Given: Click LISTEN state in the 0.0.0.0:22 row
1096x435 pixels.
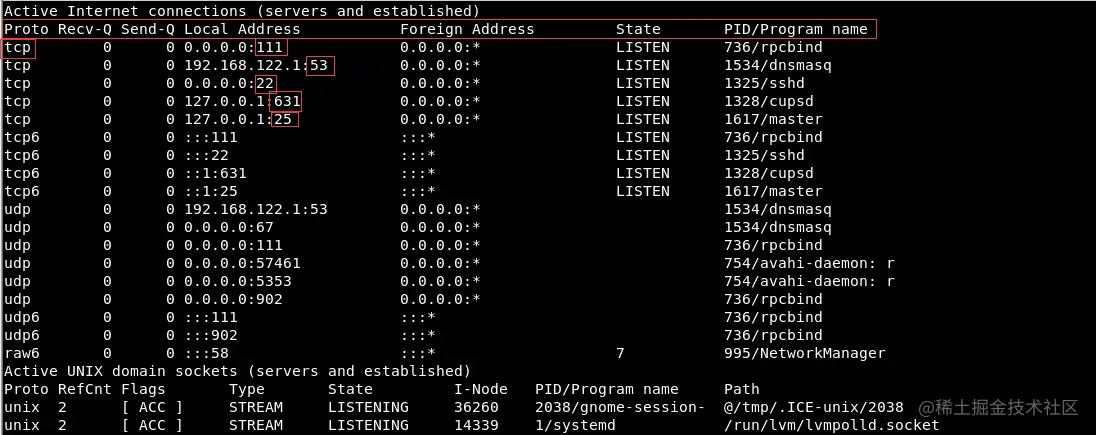Looking at the screenshot, I should click(642, 83).
